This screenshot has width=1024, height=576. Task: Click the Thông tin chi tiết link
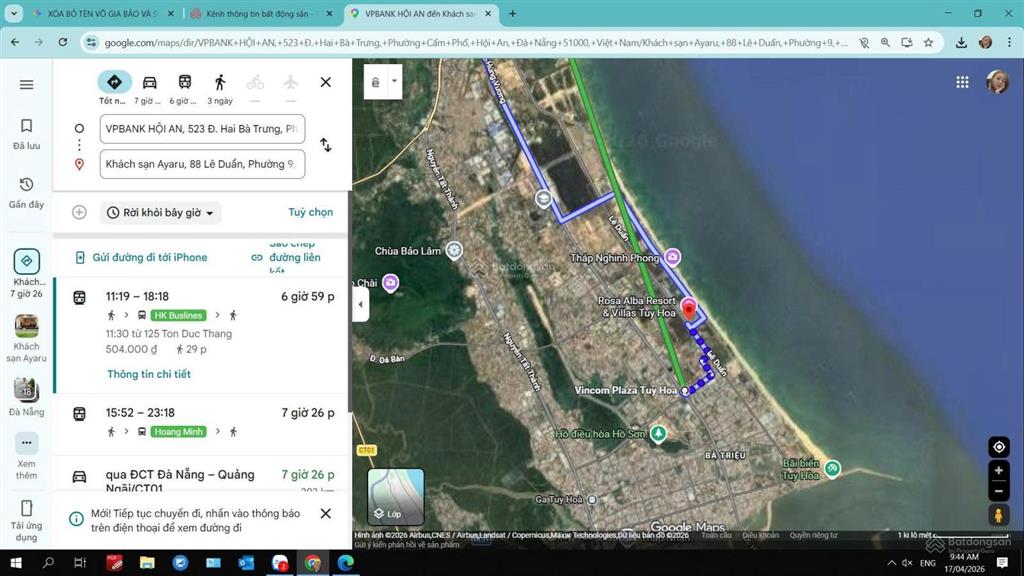click(x=149, y=374)
